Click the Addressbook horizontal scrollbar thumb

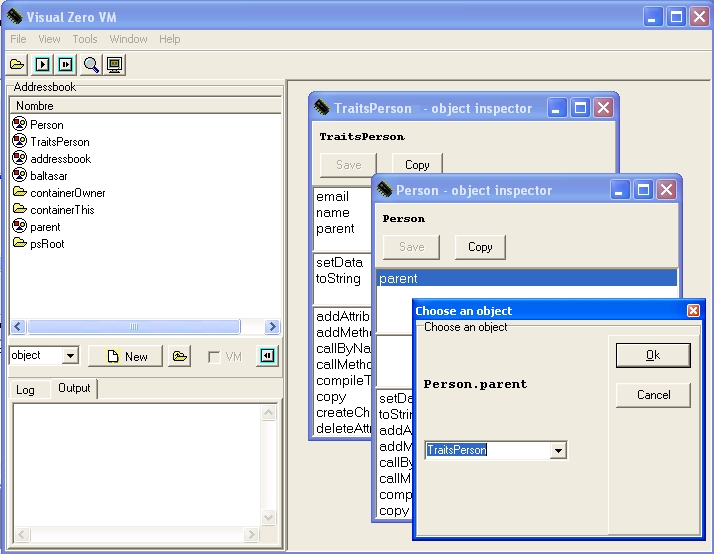tap(133, 327)
